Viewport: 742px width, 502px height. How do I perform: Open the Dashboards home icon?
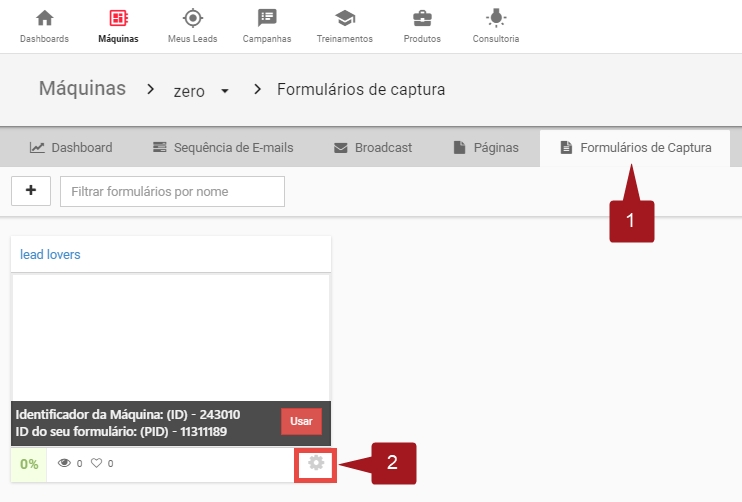point(44,18)
